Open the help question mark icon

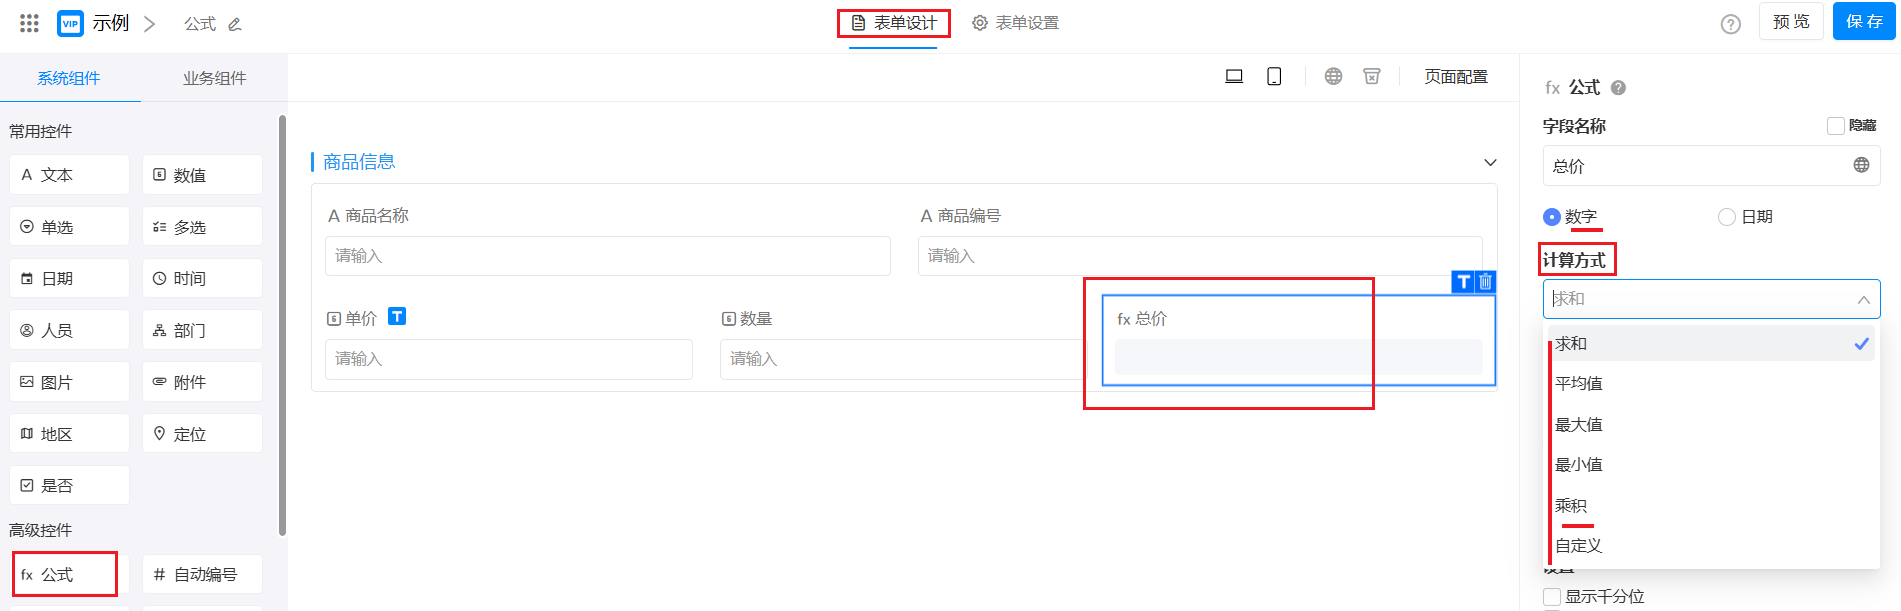pyautogui.click(x=1730, y=24)
